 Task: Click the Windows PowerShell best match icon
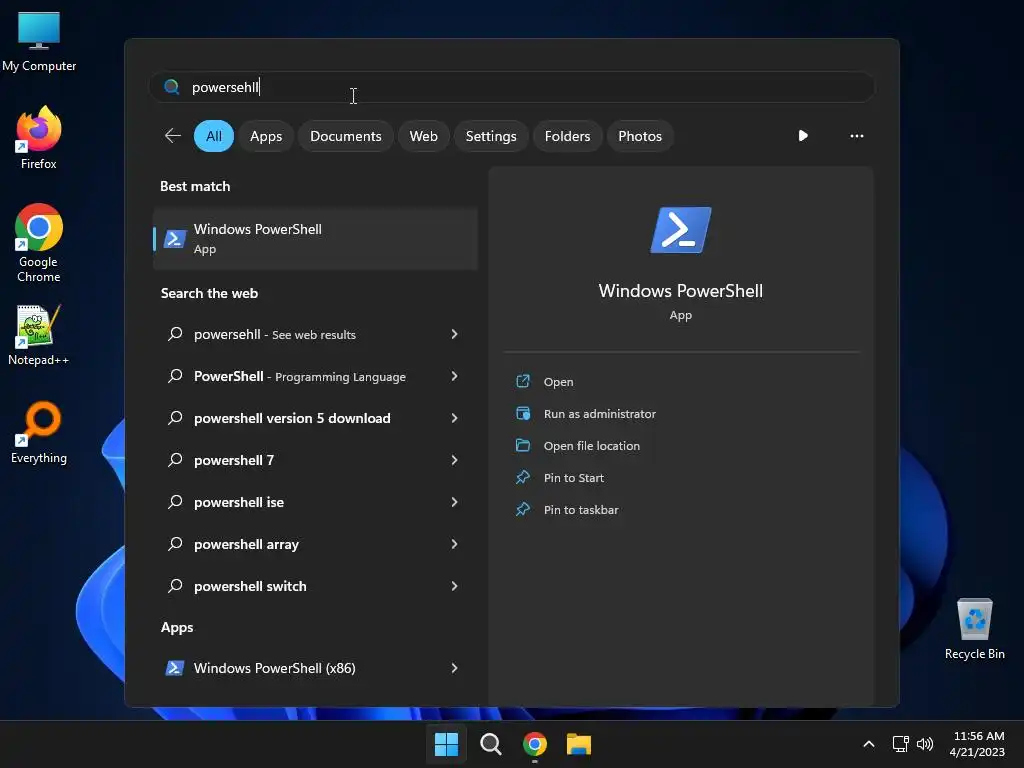pos(174,239)
